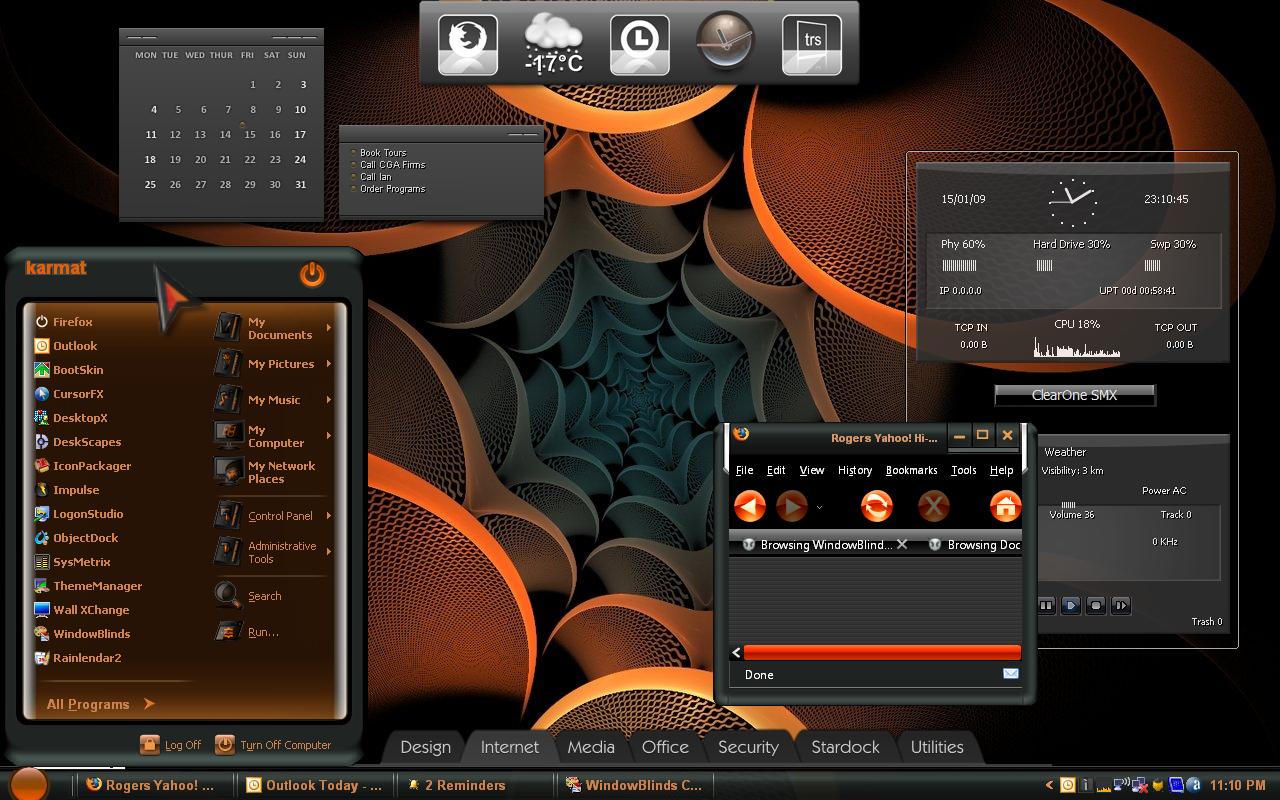This screenshot has height=800, width=1280.
Task: Expand Administrative Tools submenu
Action: (x=328, y=552)
